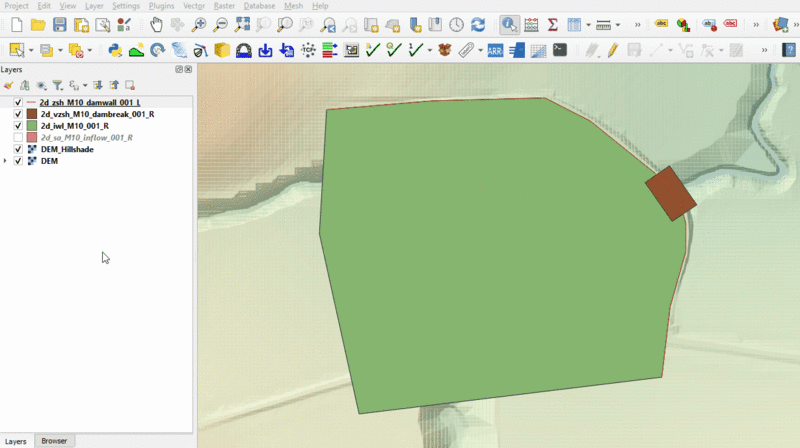800x448 pixels.
Task: Open the Statistical Summary sigma icon
Action: pos(552,24)
